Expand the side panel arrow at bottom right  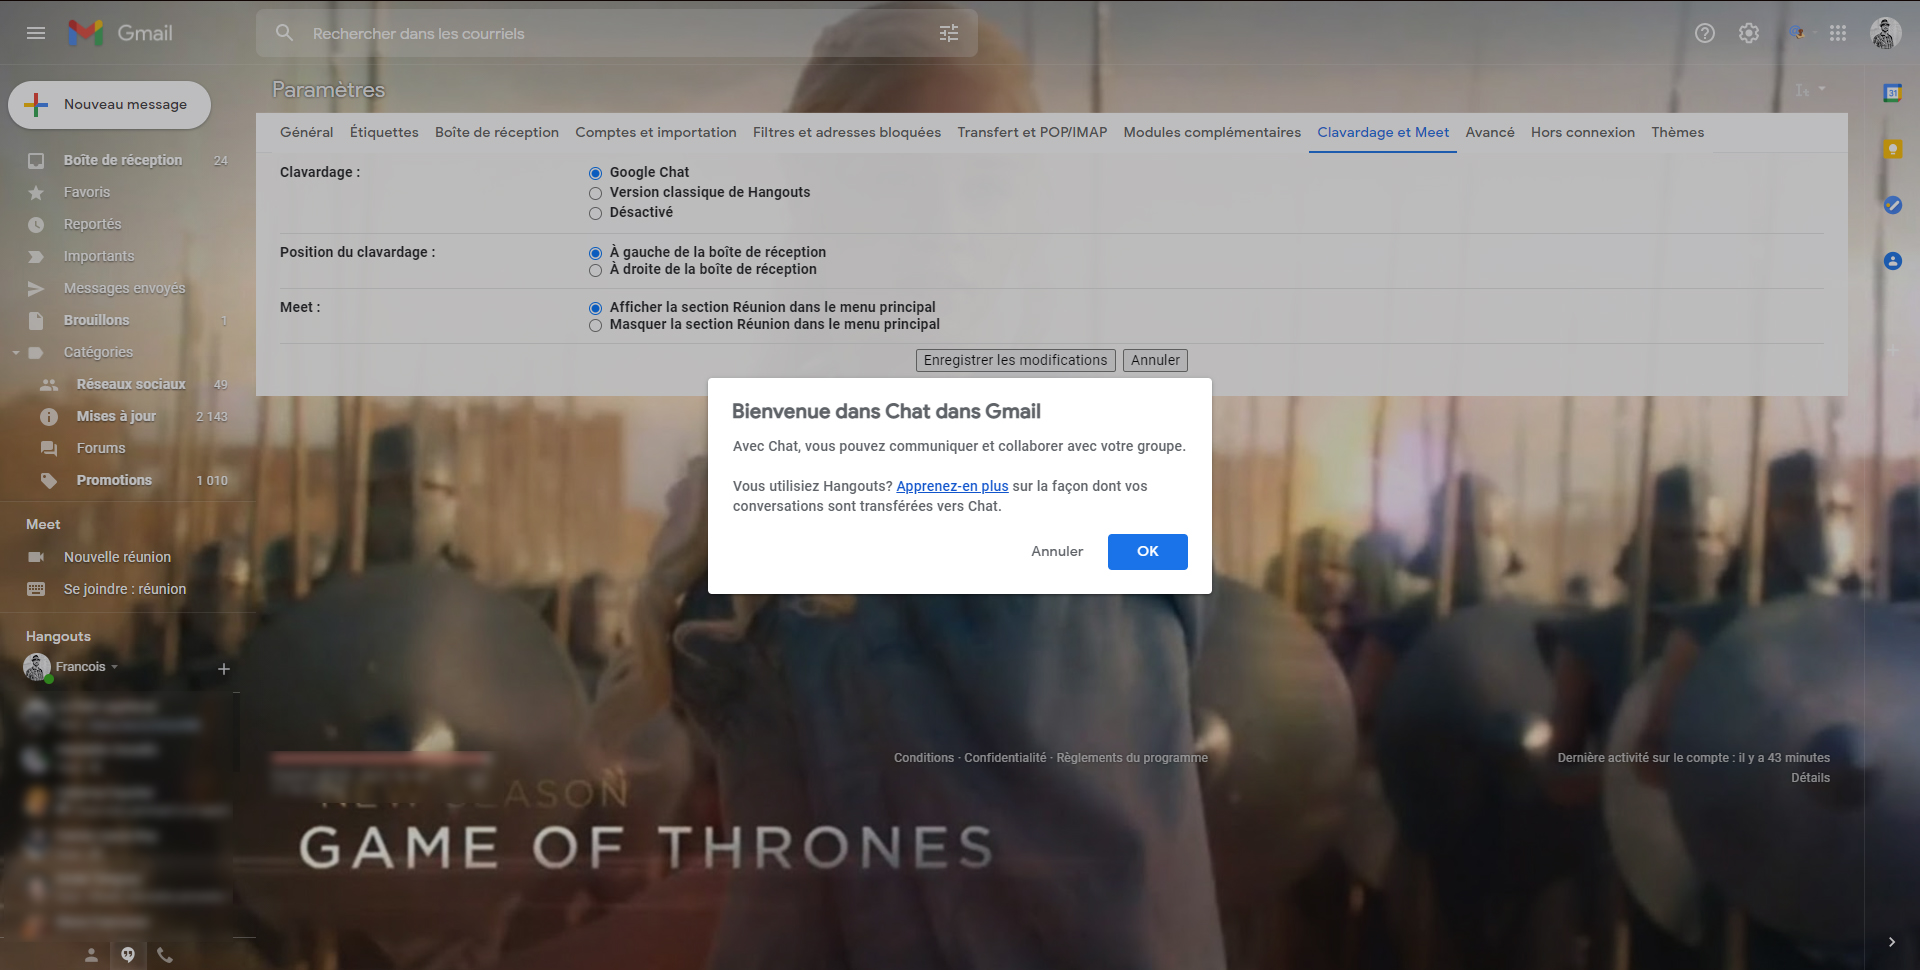point(1891,942)
